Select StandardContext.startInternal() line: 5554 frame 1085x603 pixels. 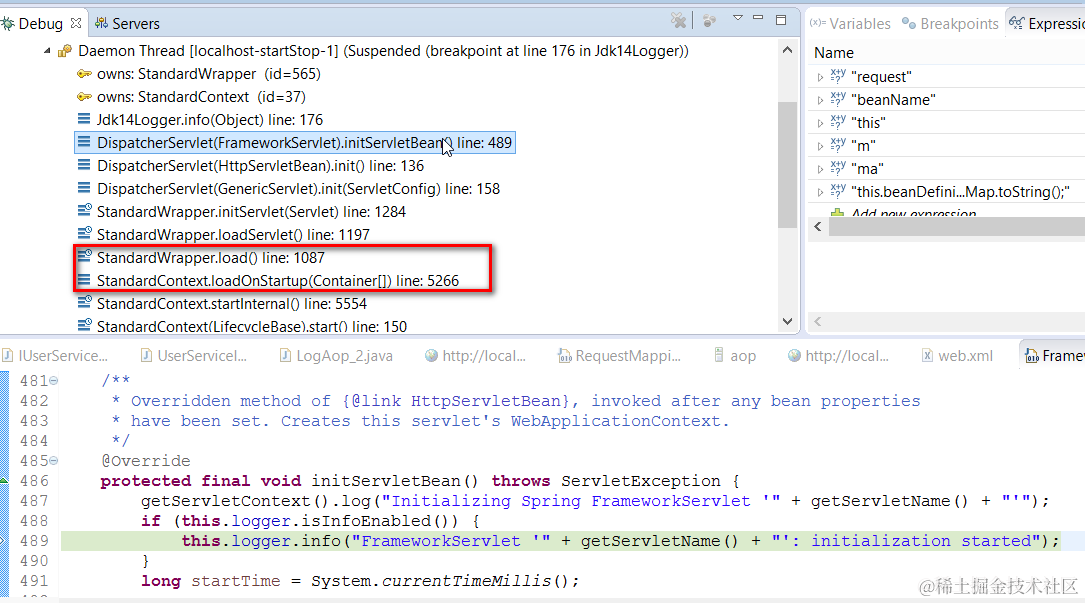[232, 303]
